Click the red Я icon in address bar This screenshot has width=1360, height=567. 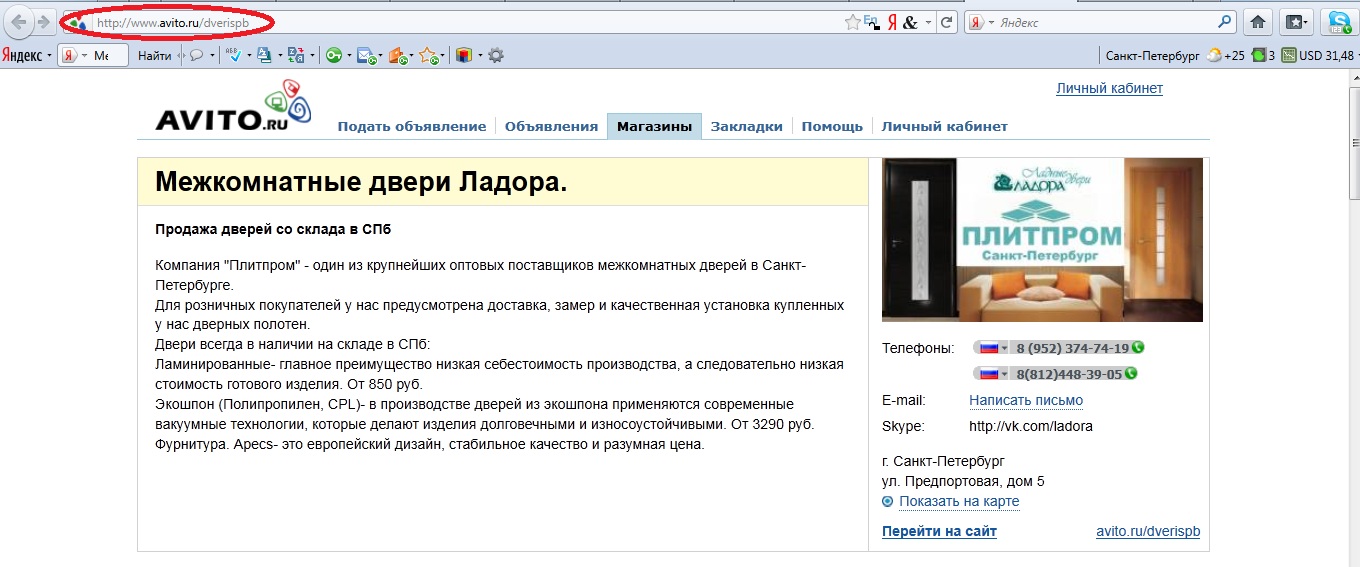point(891,22)
